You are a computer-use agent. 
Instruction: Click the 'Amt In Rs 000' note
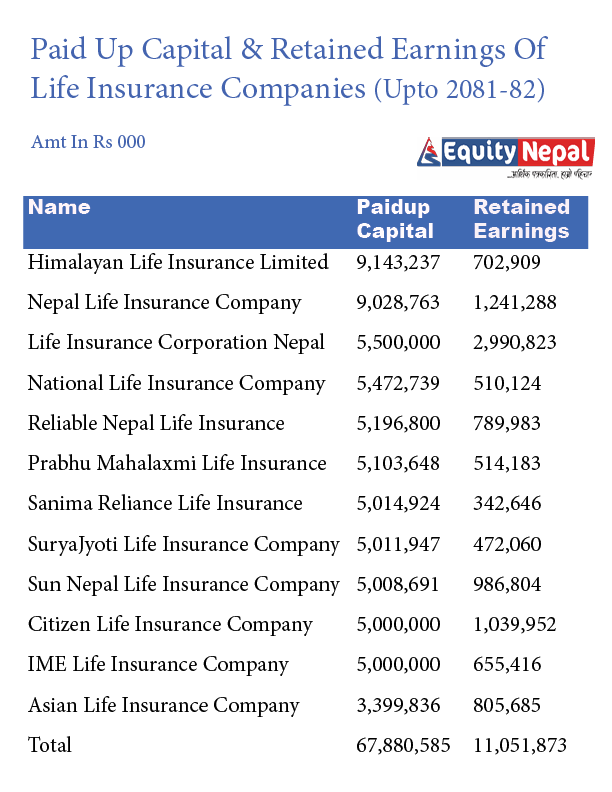[88, 142]
